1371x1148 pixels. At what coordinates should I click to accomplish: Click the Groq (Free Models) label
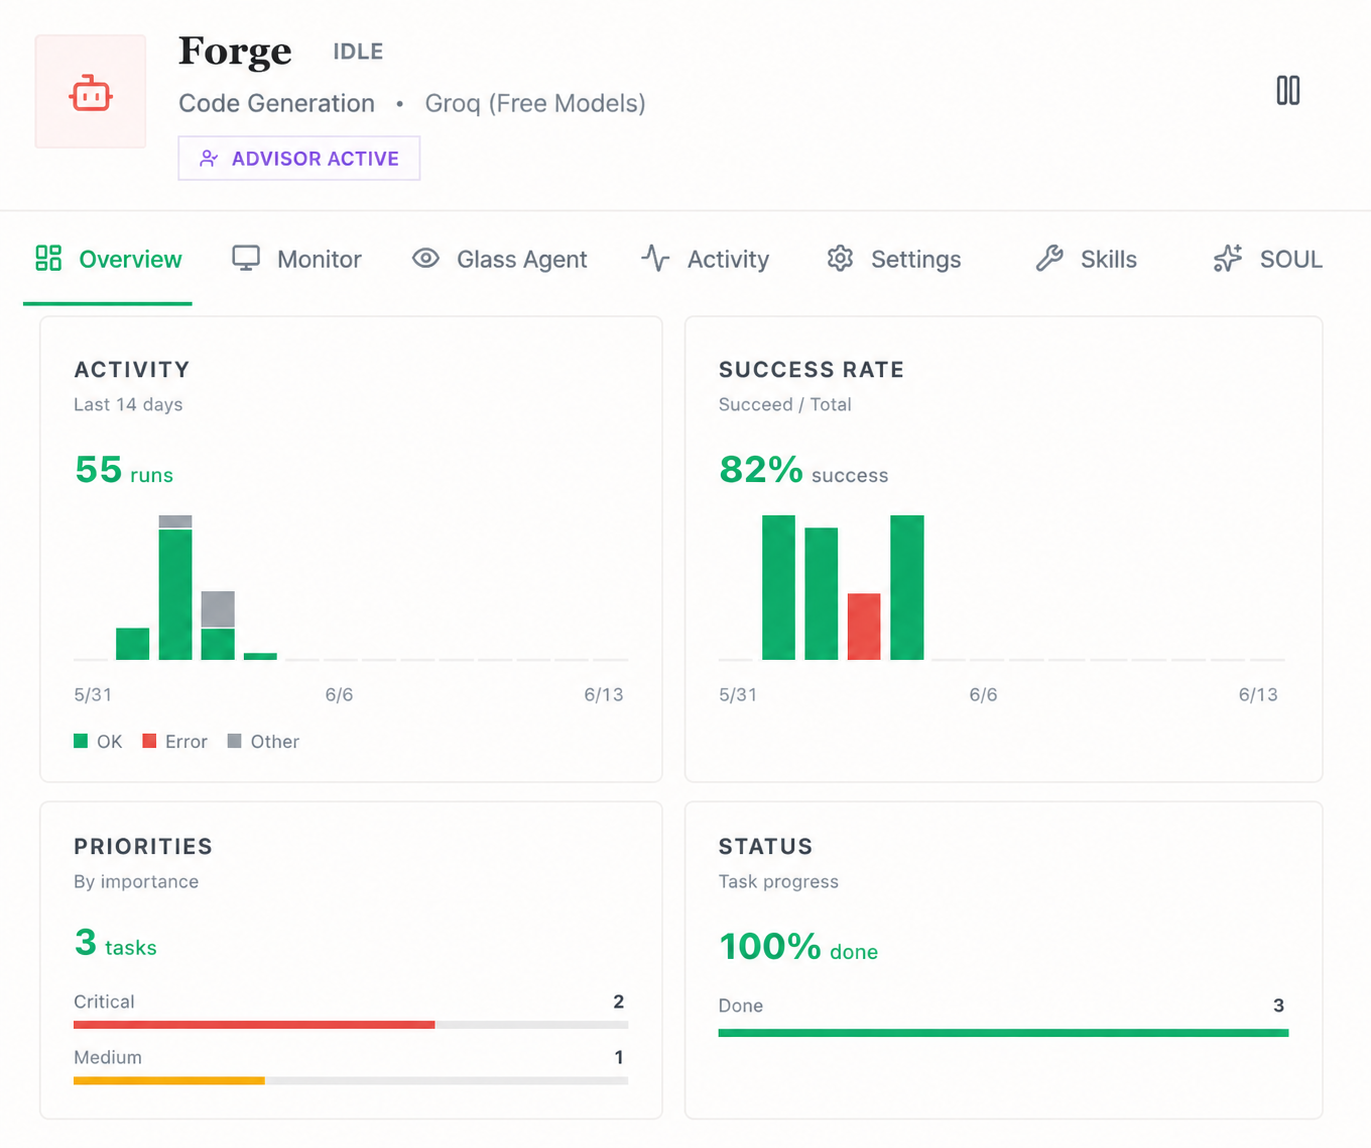pyautogui.click(x=535, y=103)
